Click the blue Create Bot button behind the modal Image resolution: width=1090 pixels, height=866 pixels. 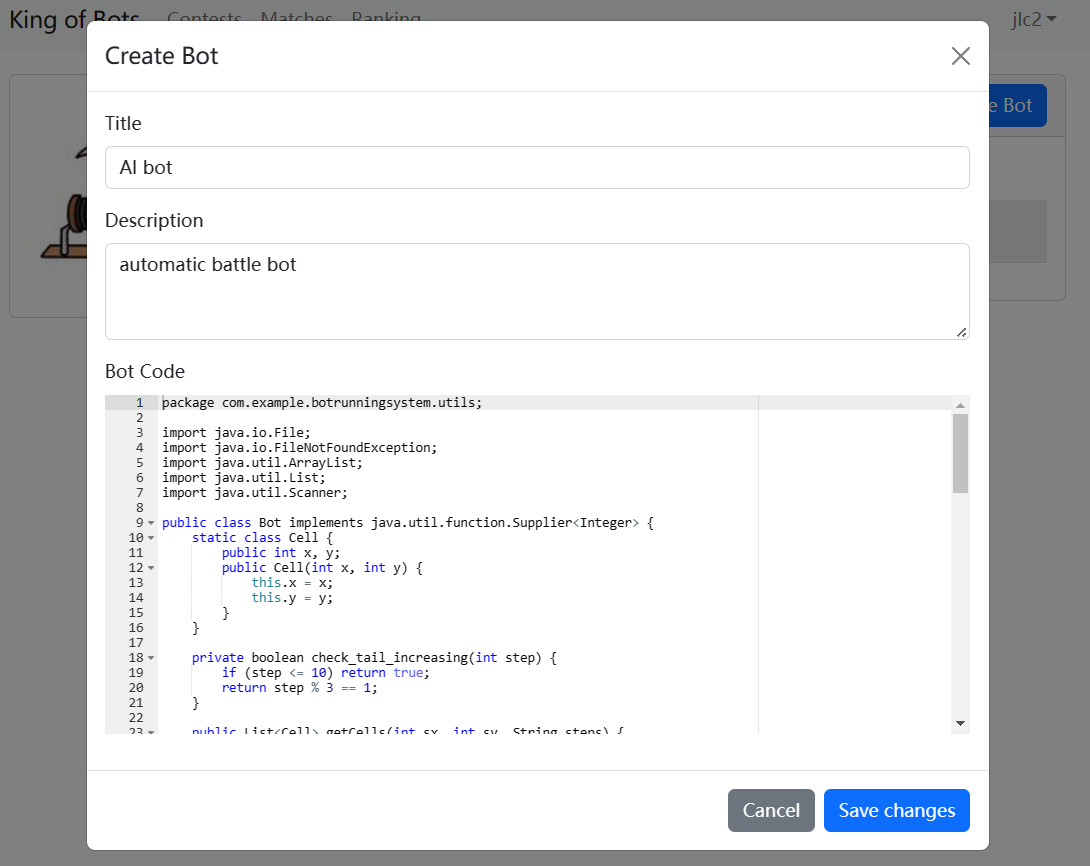click(1014, 105)
